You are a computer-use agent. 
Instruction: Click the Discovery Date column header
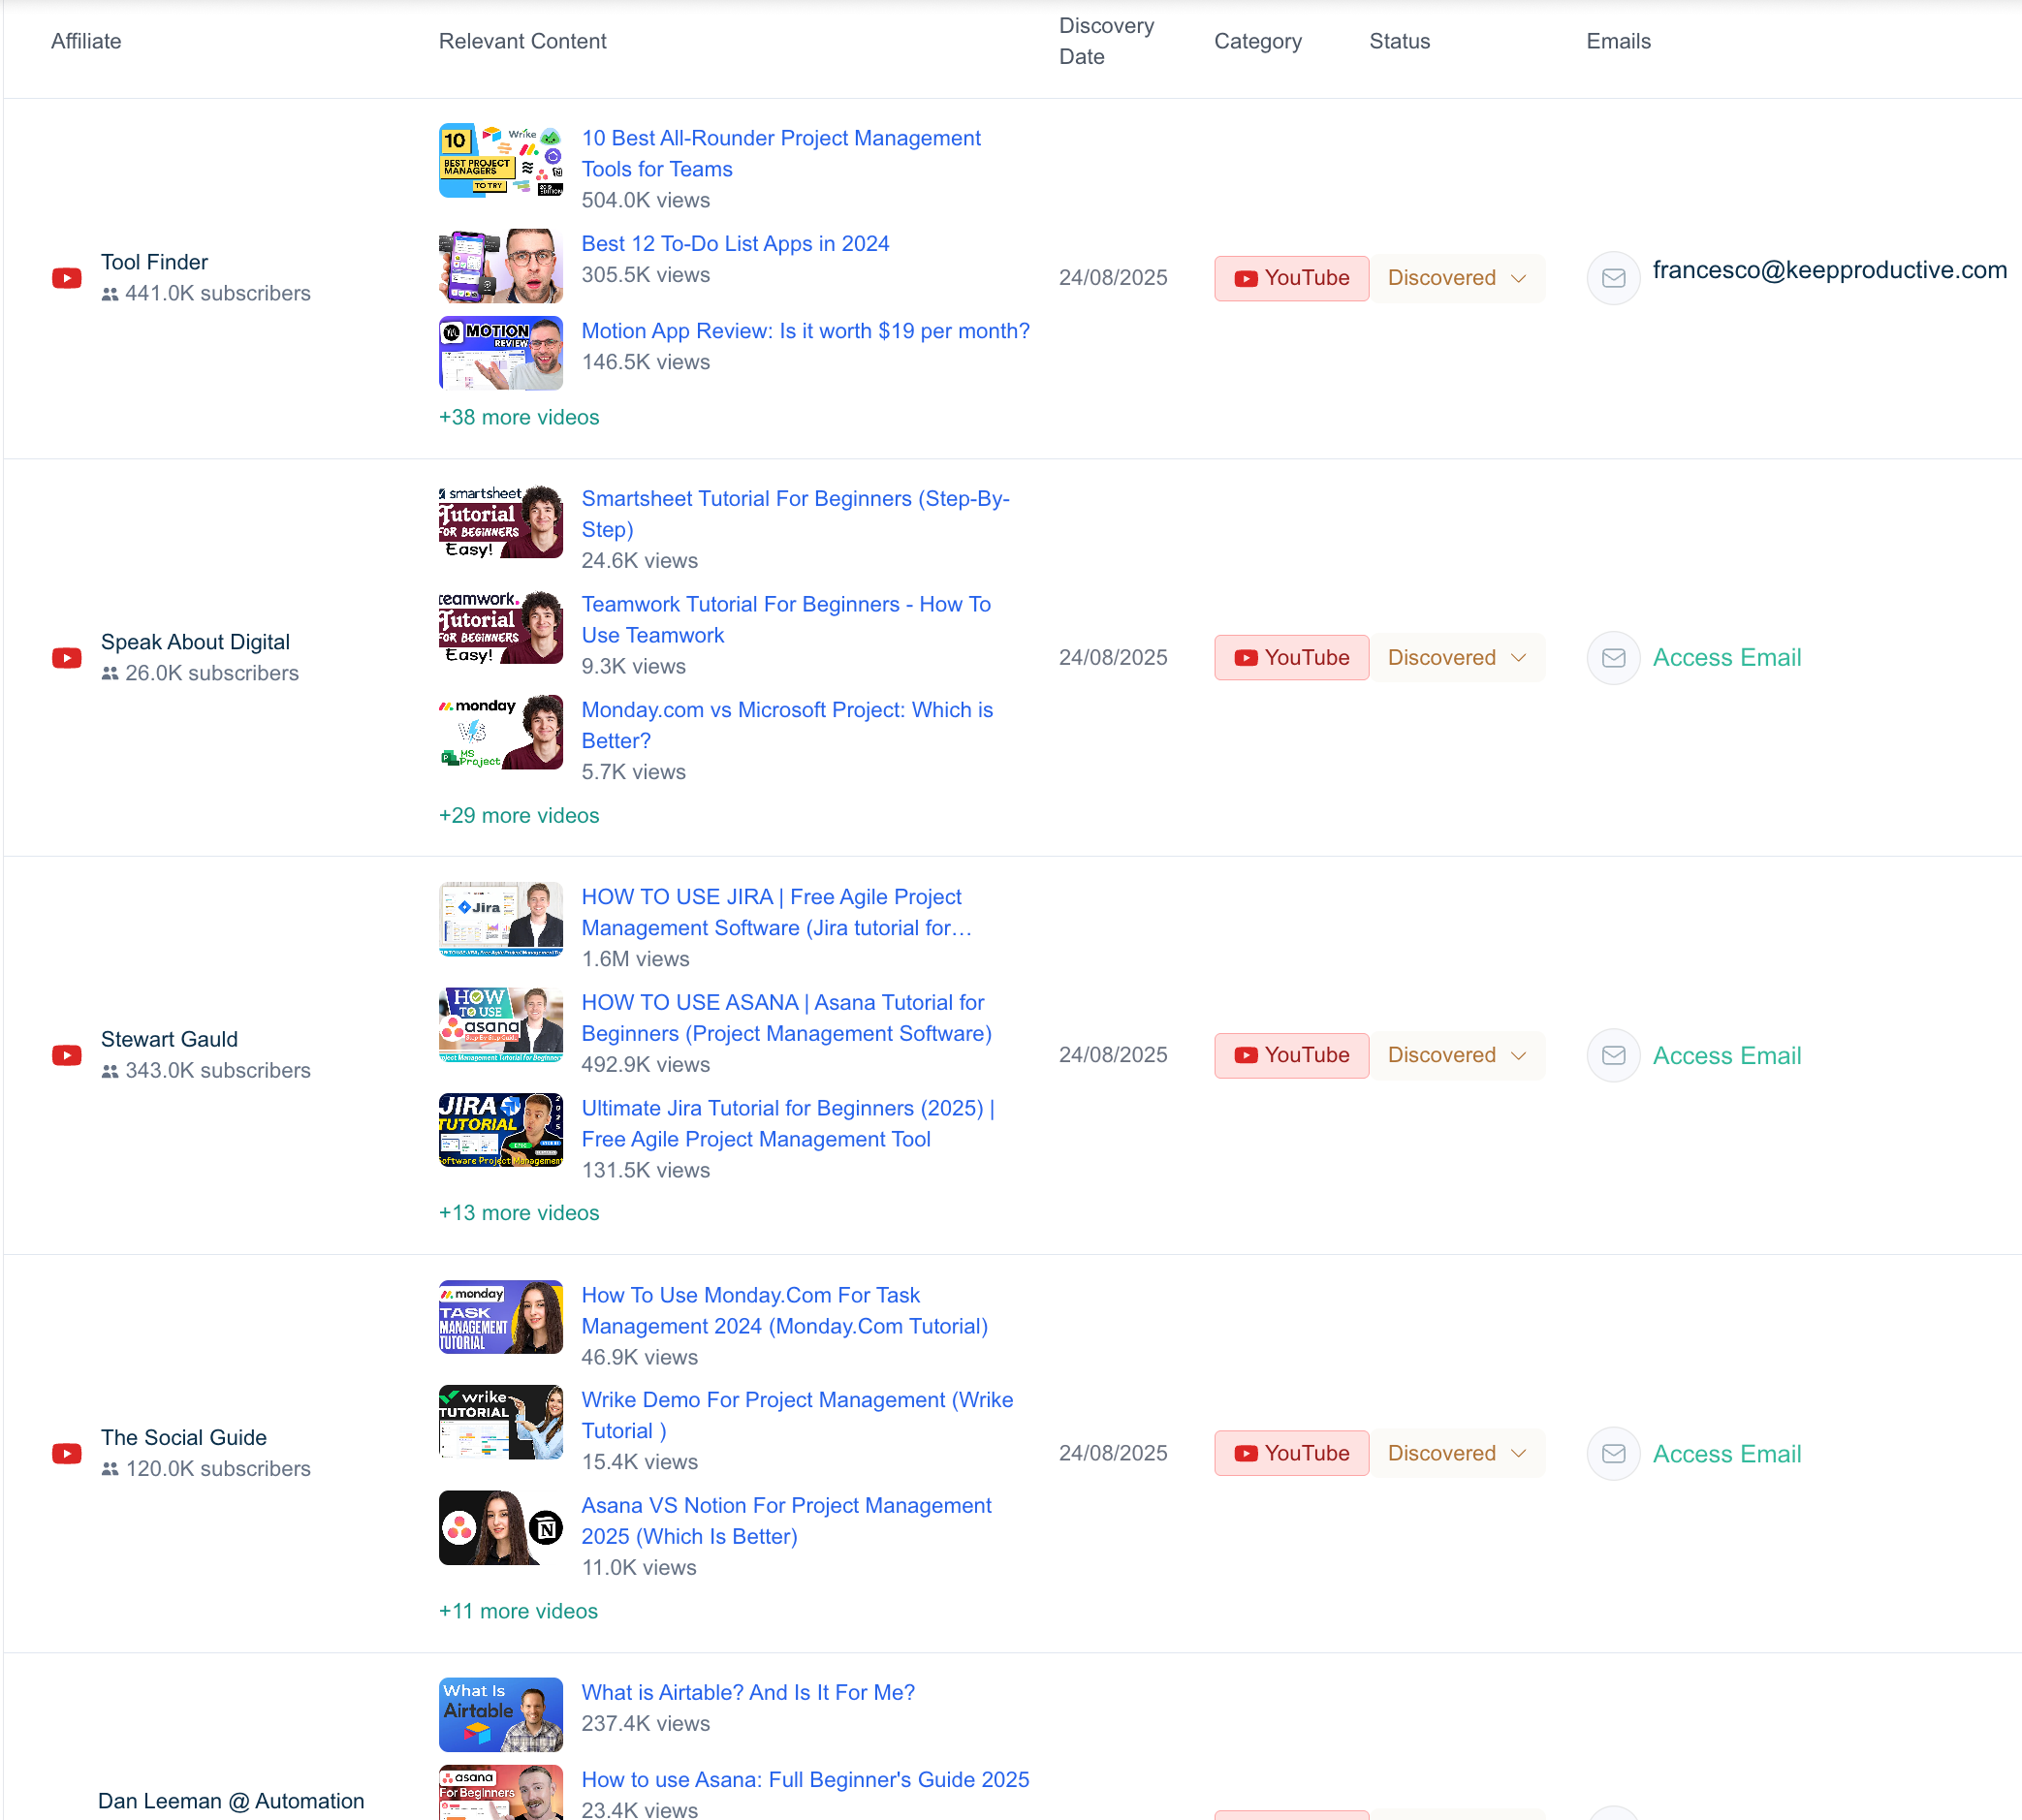(1105, 41)
